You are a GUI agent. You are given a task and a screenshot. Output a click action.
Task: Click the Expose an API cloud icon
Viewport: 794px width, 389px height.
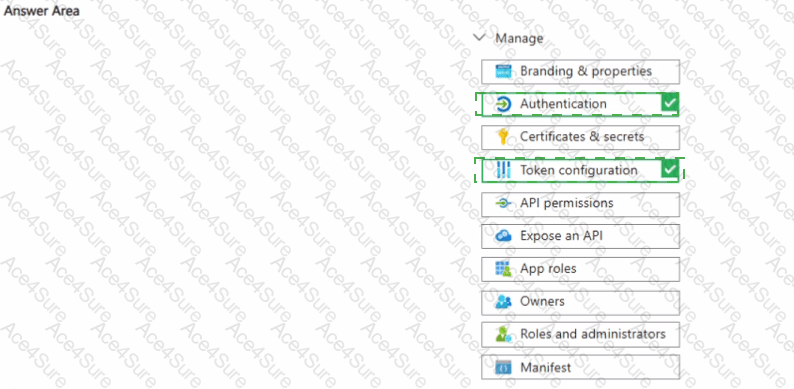pos(503,236)
